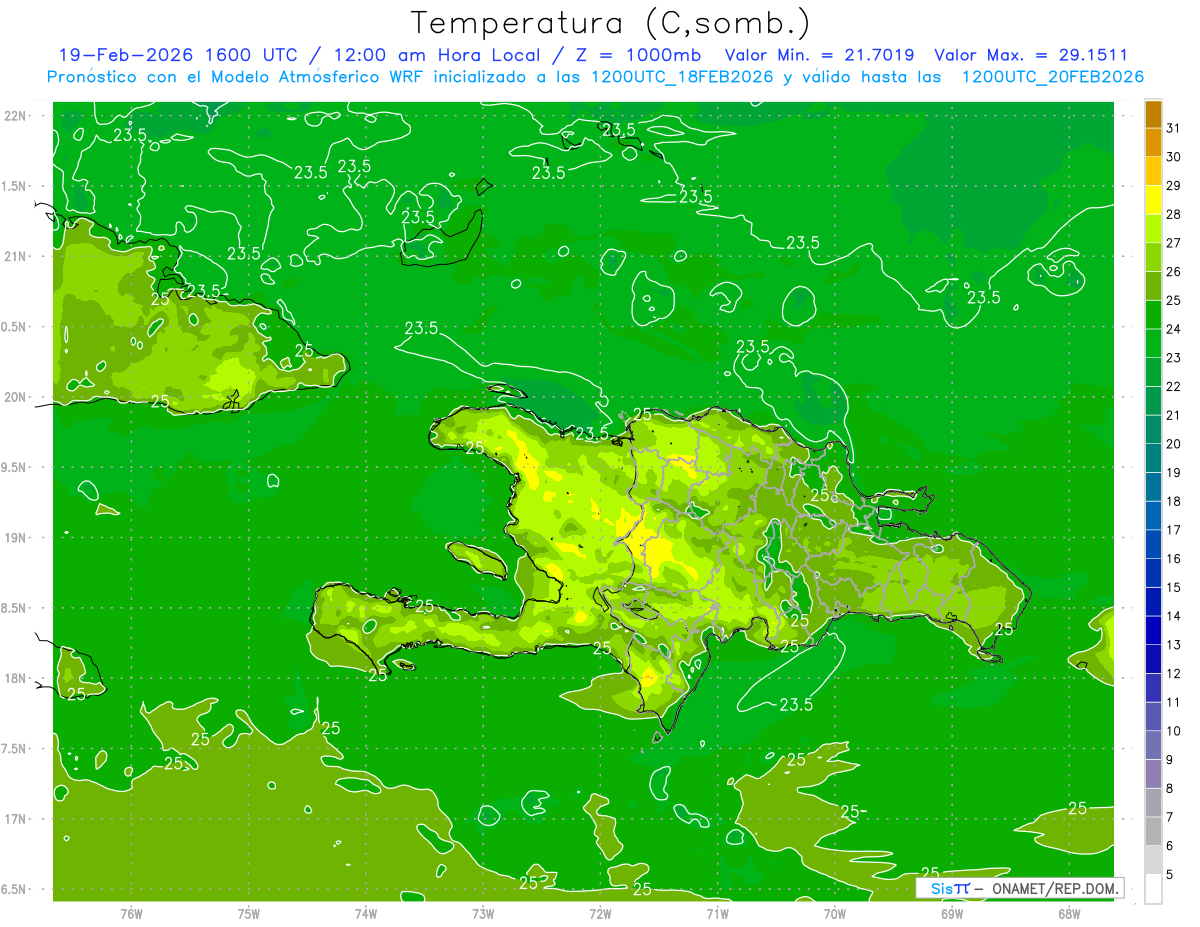The width and height of the screenshot is (1200, 927).
Task: Click the '70W' longitude axis label
Action: tap(835, 913)
